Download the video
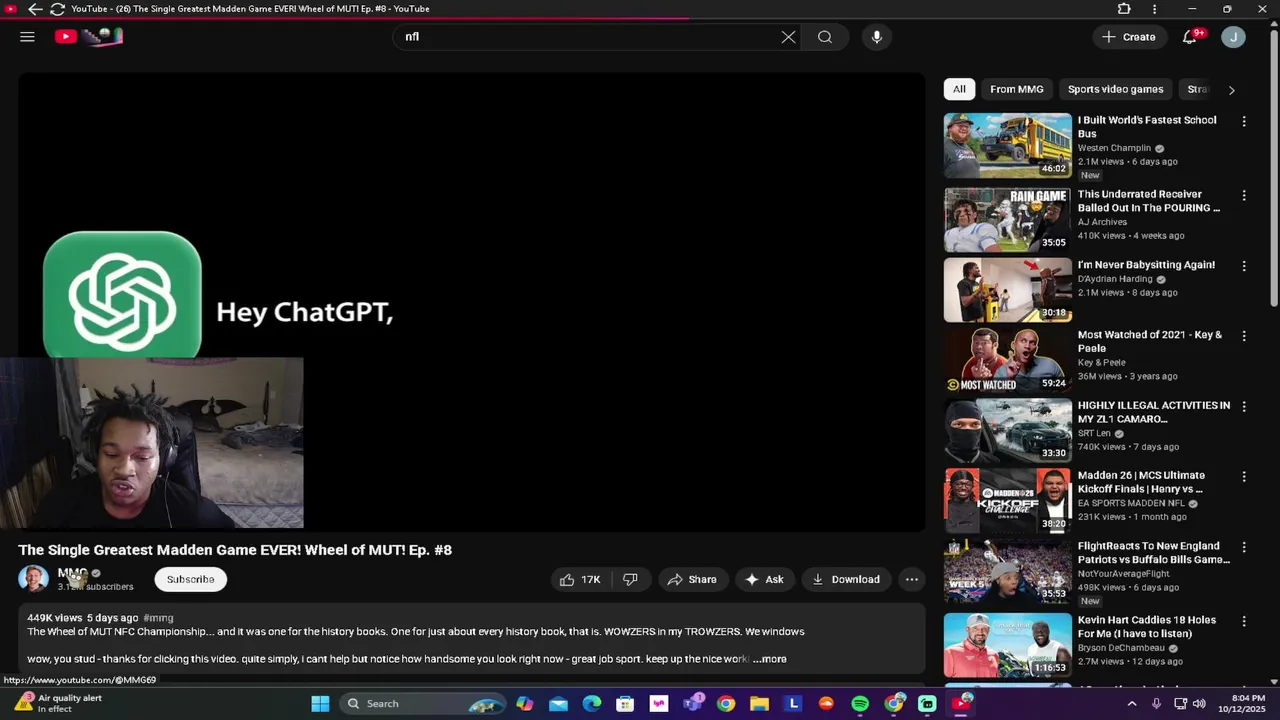 click(x=846, y=579)
